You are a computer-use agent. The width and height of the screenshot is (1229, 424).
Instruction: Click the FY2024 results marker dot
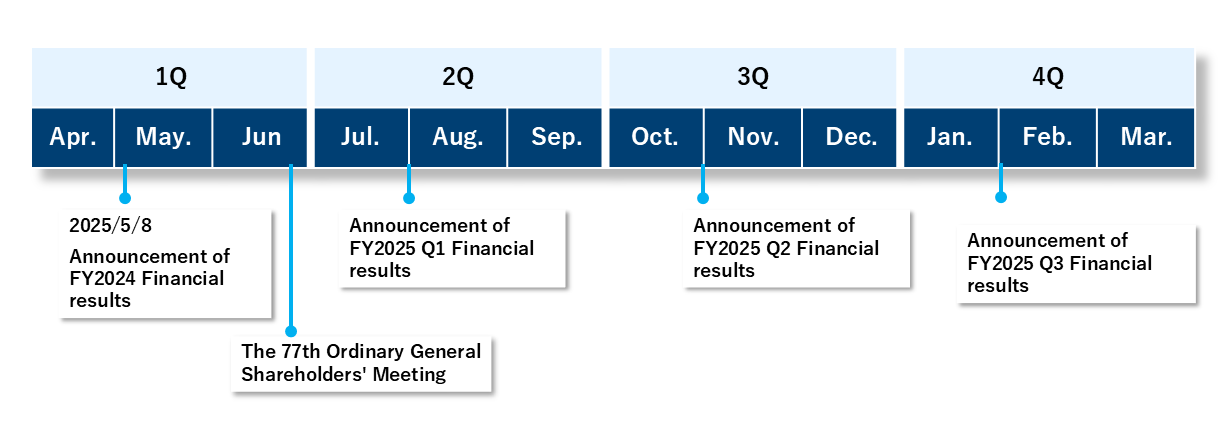(x=125, y=198)
